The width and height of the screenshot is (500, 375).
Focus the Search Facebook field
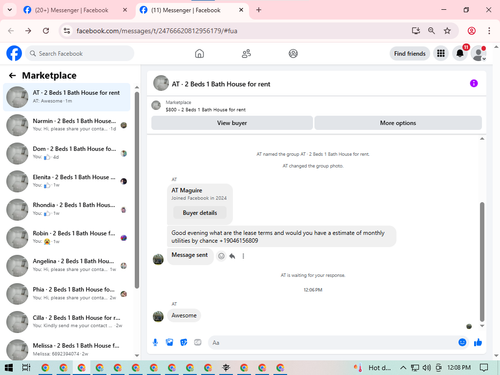click(80, 53)
